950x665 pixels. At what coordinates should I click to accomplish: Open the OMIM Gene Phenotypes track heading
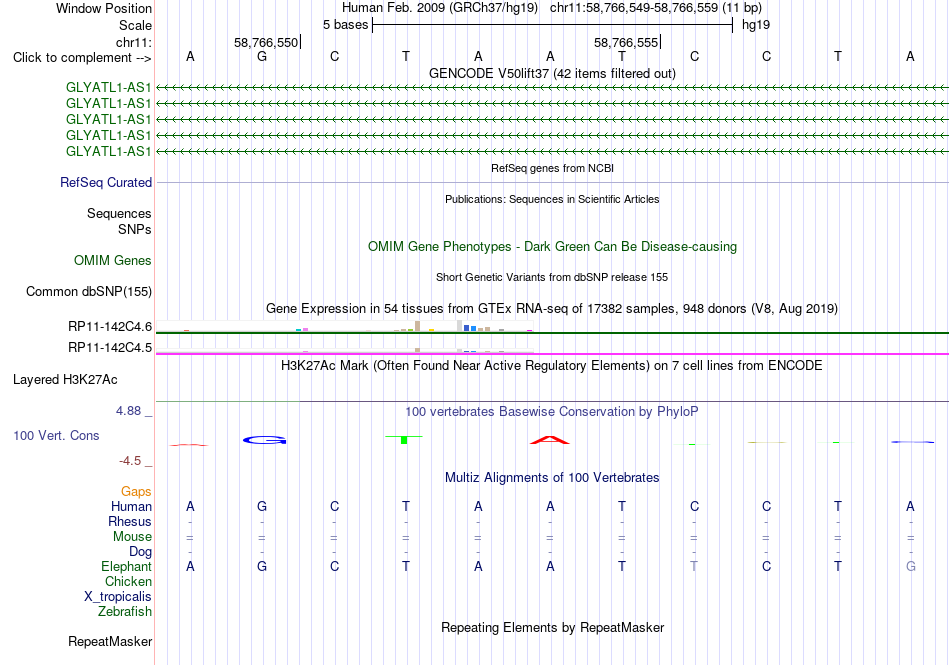click(x=552, y=246)
